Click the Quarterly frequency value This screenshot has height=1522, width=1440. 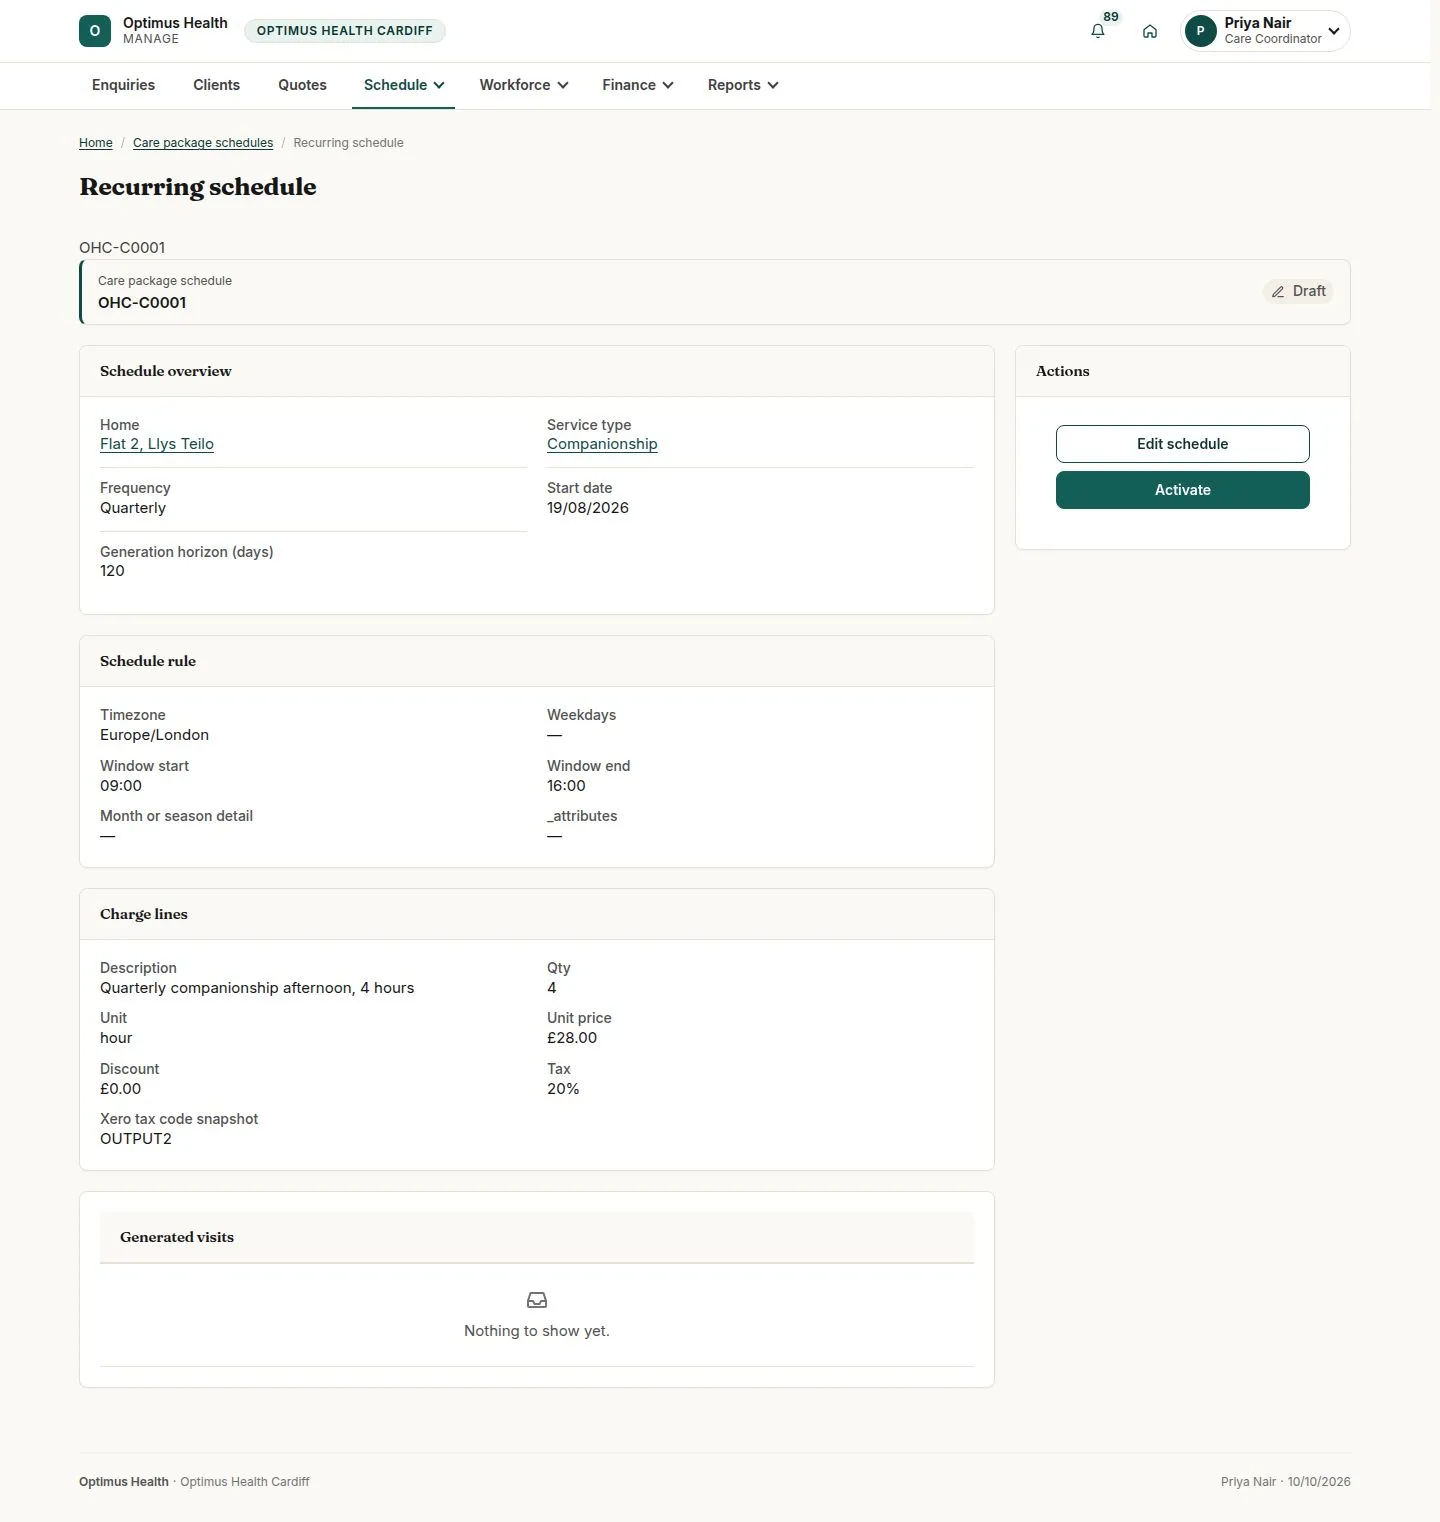coord(133,508)
